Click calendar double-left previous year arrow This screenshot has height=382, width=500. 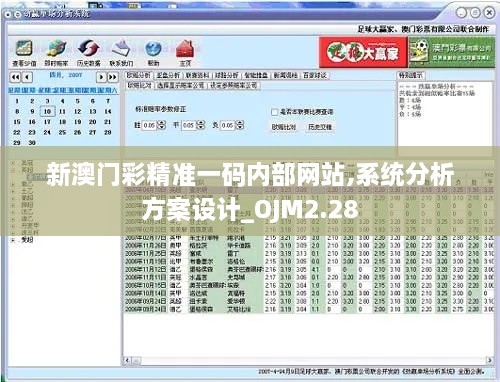pyautogui.click(x=15, y=77)
